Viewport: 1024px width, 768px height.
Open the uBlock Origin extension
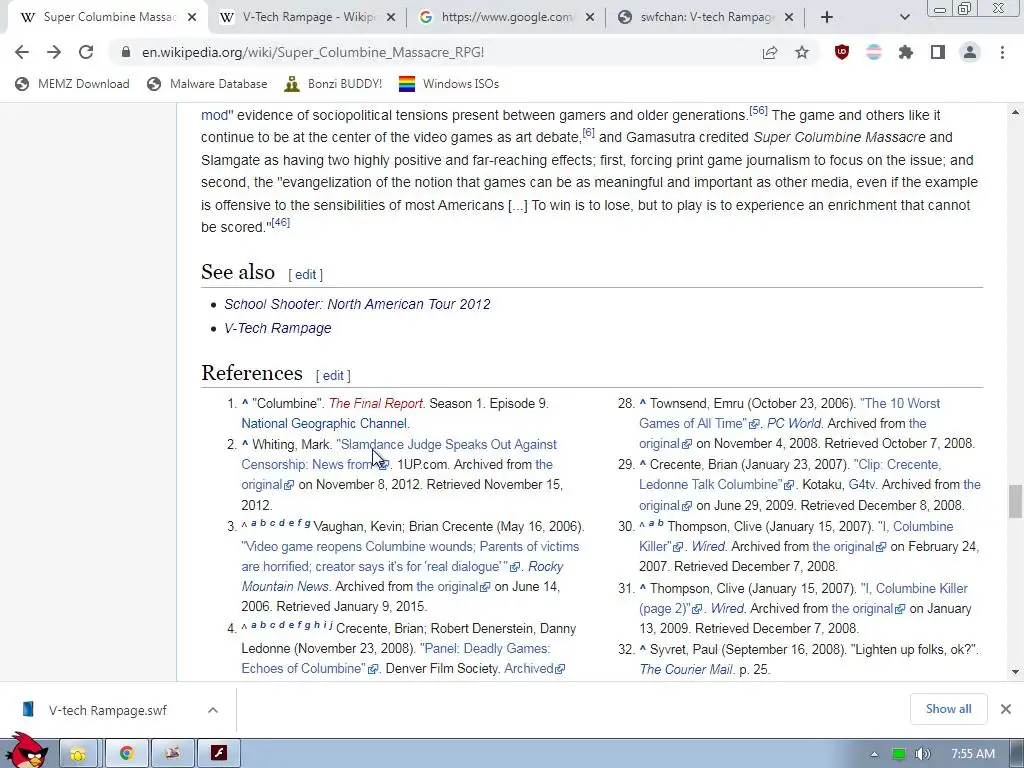[842, 52]
